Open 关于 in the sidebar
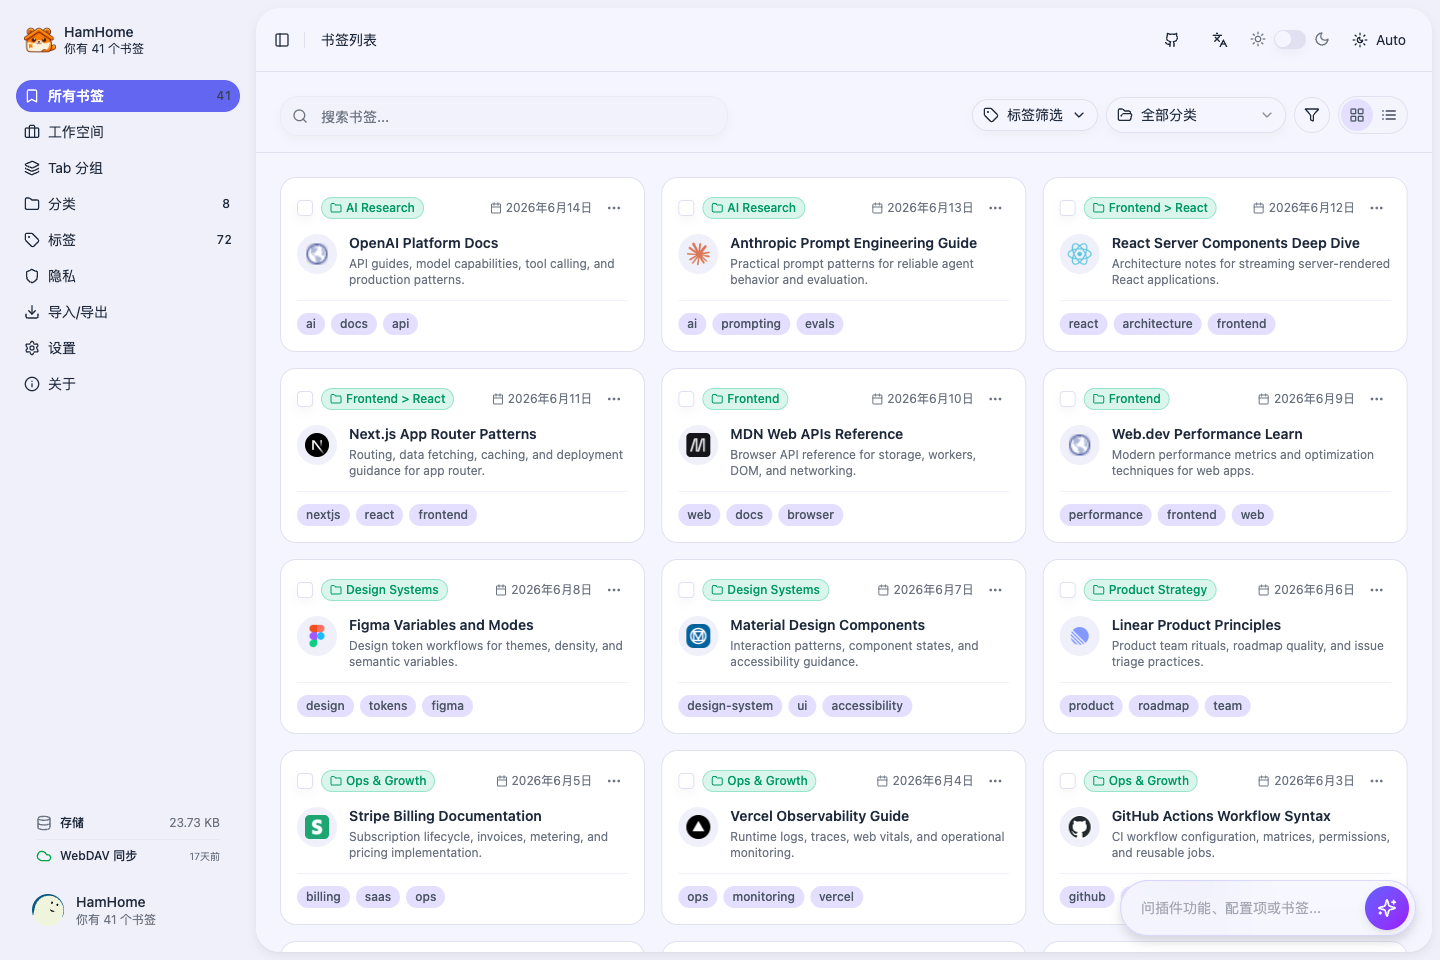Screen dimensions: 1440x960 coord(128,384)
